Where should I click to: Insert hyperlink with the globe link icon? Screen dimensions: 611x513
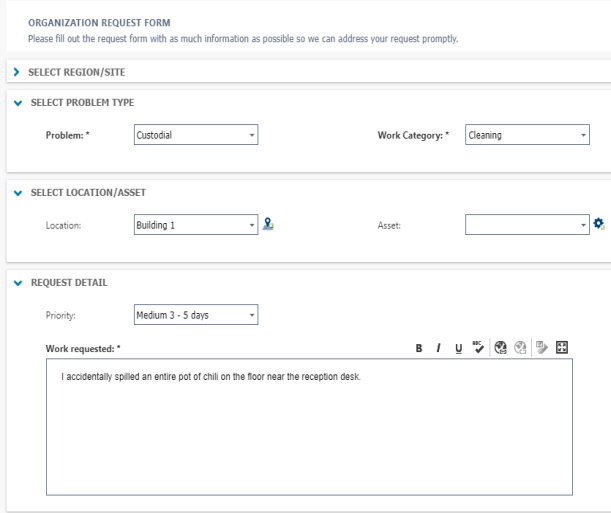500,347
